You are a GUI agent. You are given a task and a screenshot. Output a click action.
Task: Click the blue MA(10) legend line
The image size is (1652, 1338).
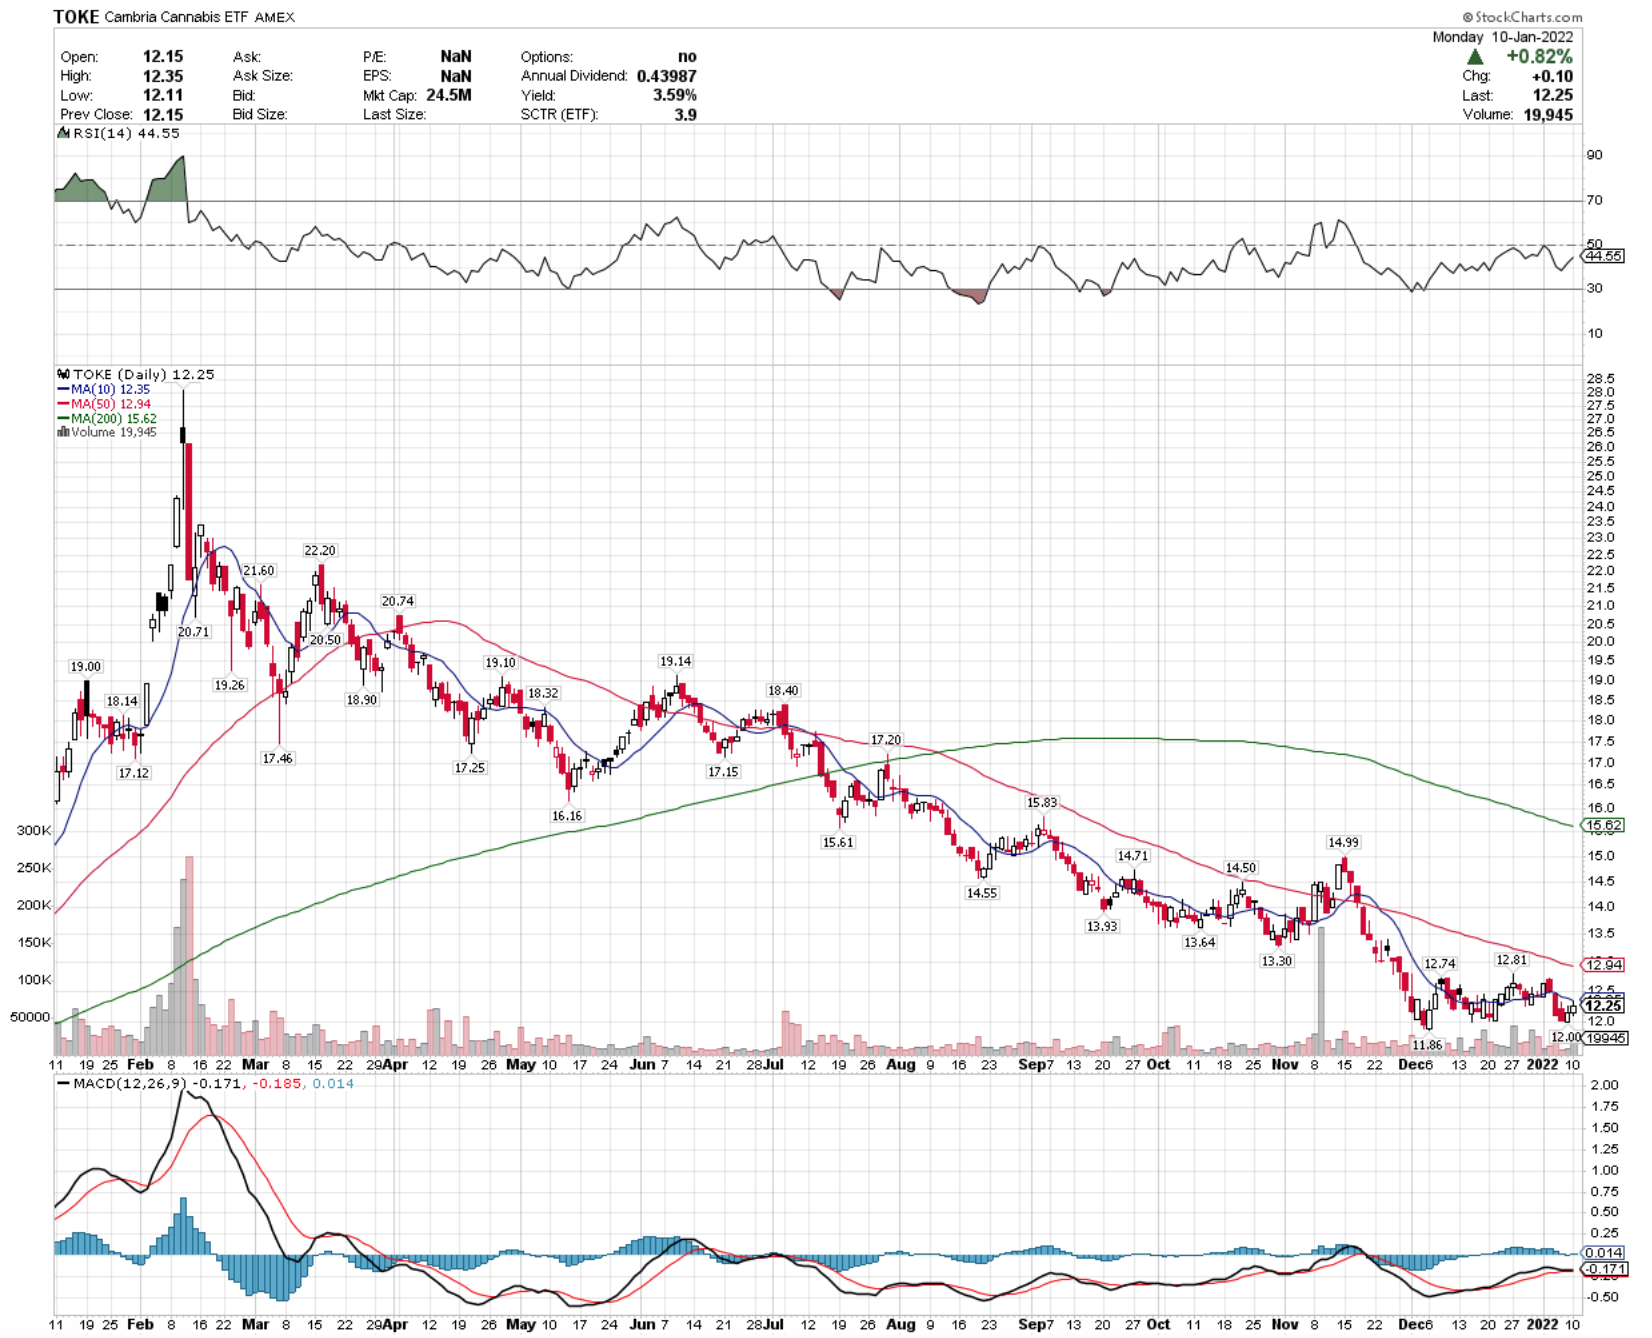click(x=63, y=389)
